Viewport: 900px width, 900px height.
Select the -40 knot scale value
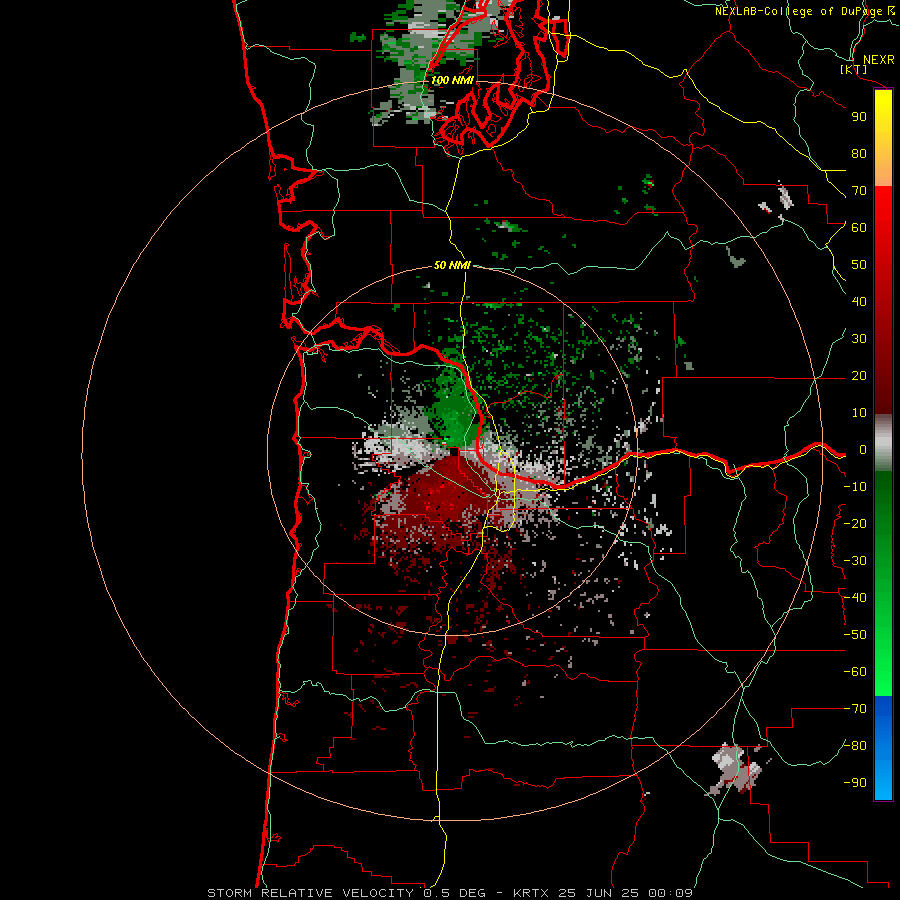[855, 598]
